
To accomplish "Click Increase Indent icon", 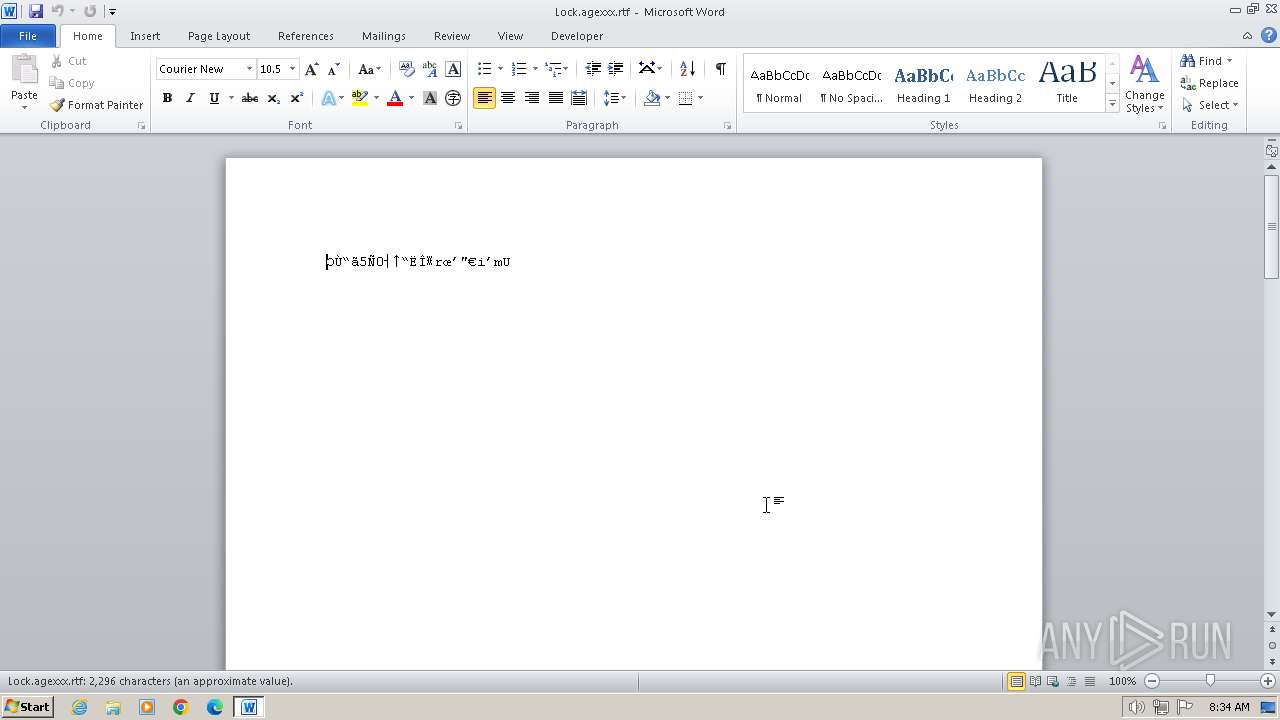I will pyautogui.click(x=616, y=69).
